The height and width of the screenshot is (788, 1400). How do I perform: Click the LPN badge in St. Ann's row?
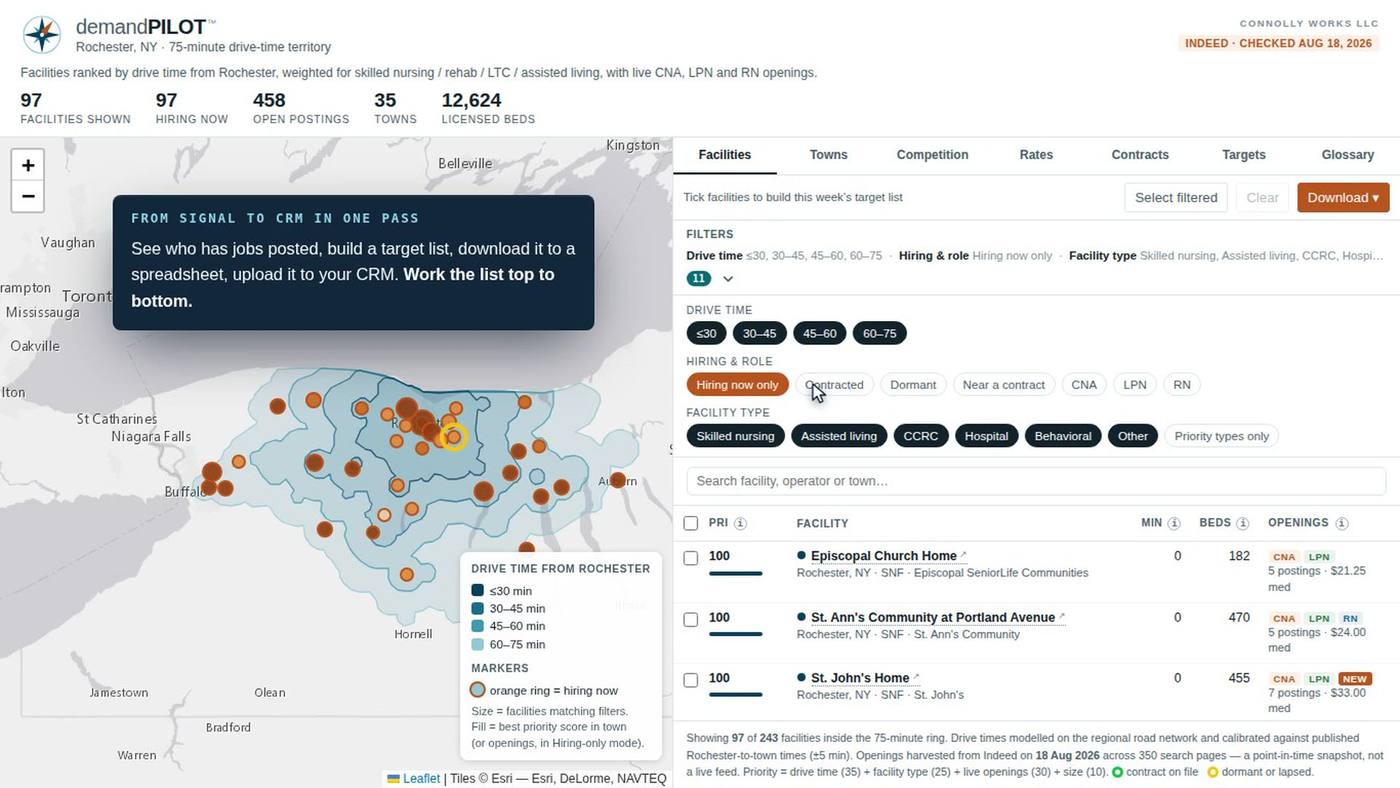coord(1319,619)
